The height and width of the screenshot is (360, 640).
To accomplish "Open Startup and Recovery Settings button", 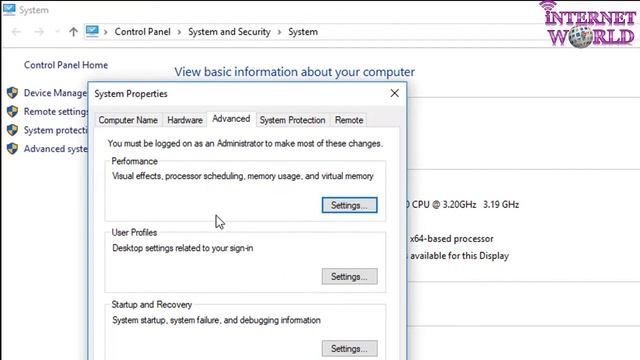I will point(349,349).
